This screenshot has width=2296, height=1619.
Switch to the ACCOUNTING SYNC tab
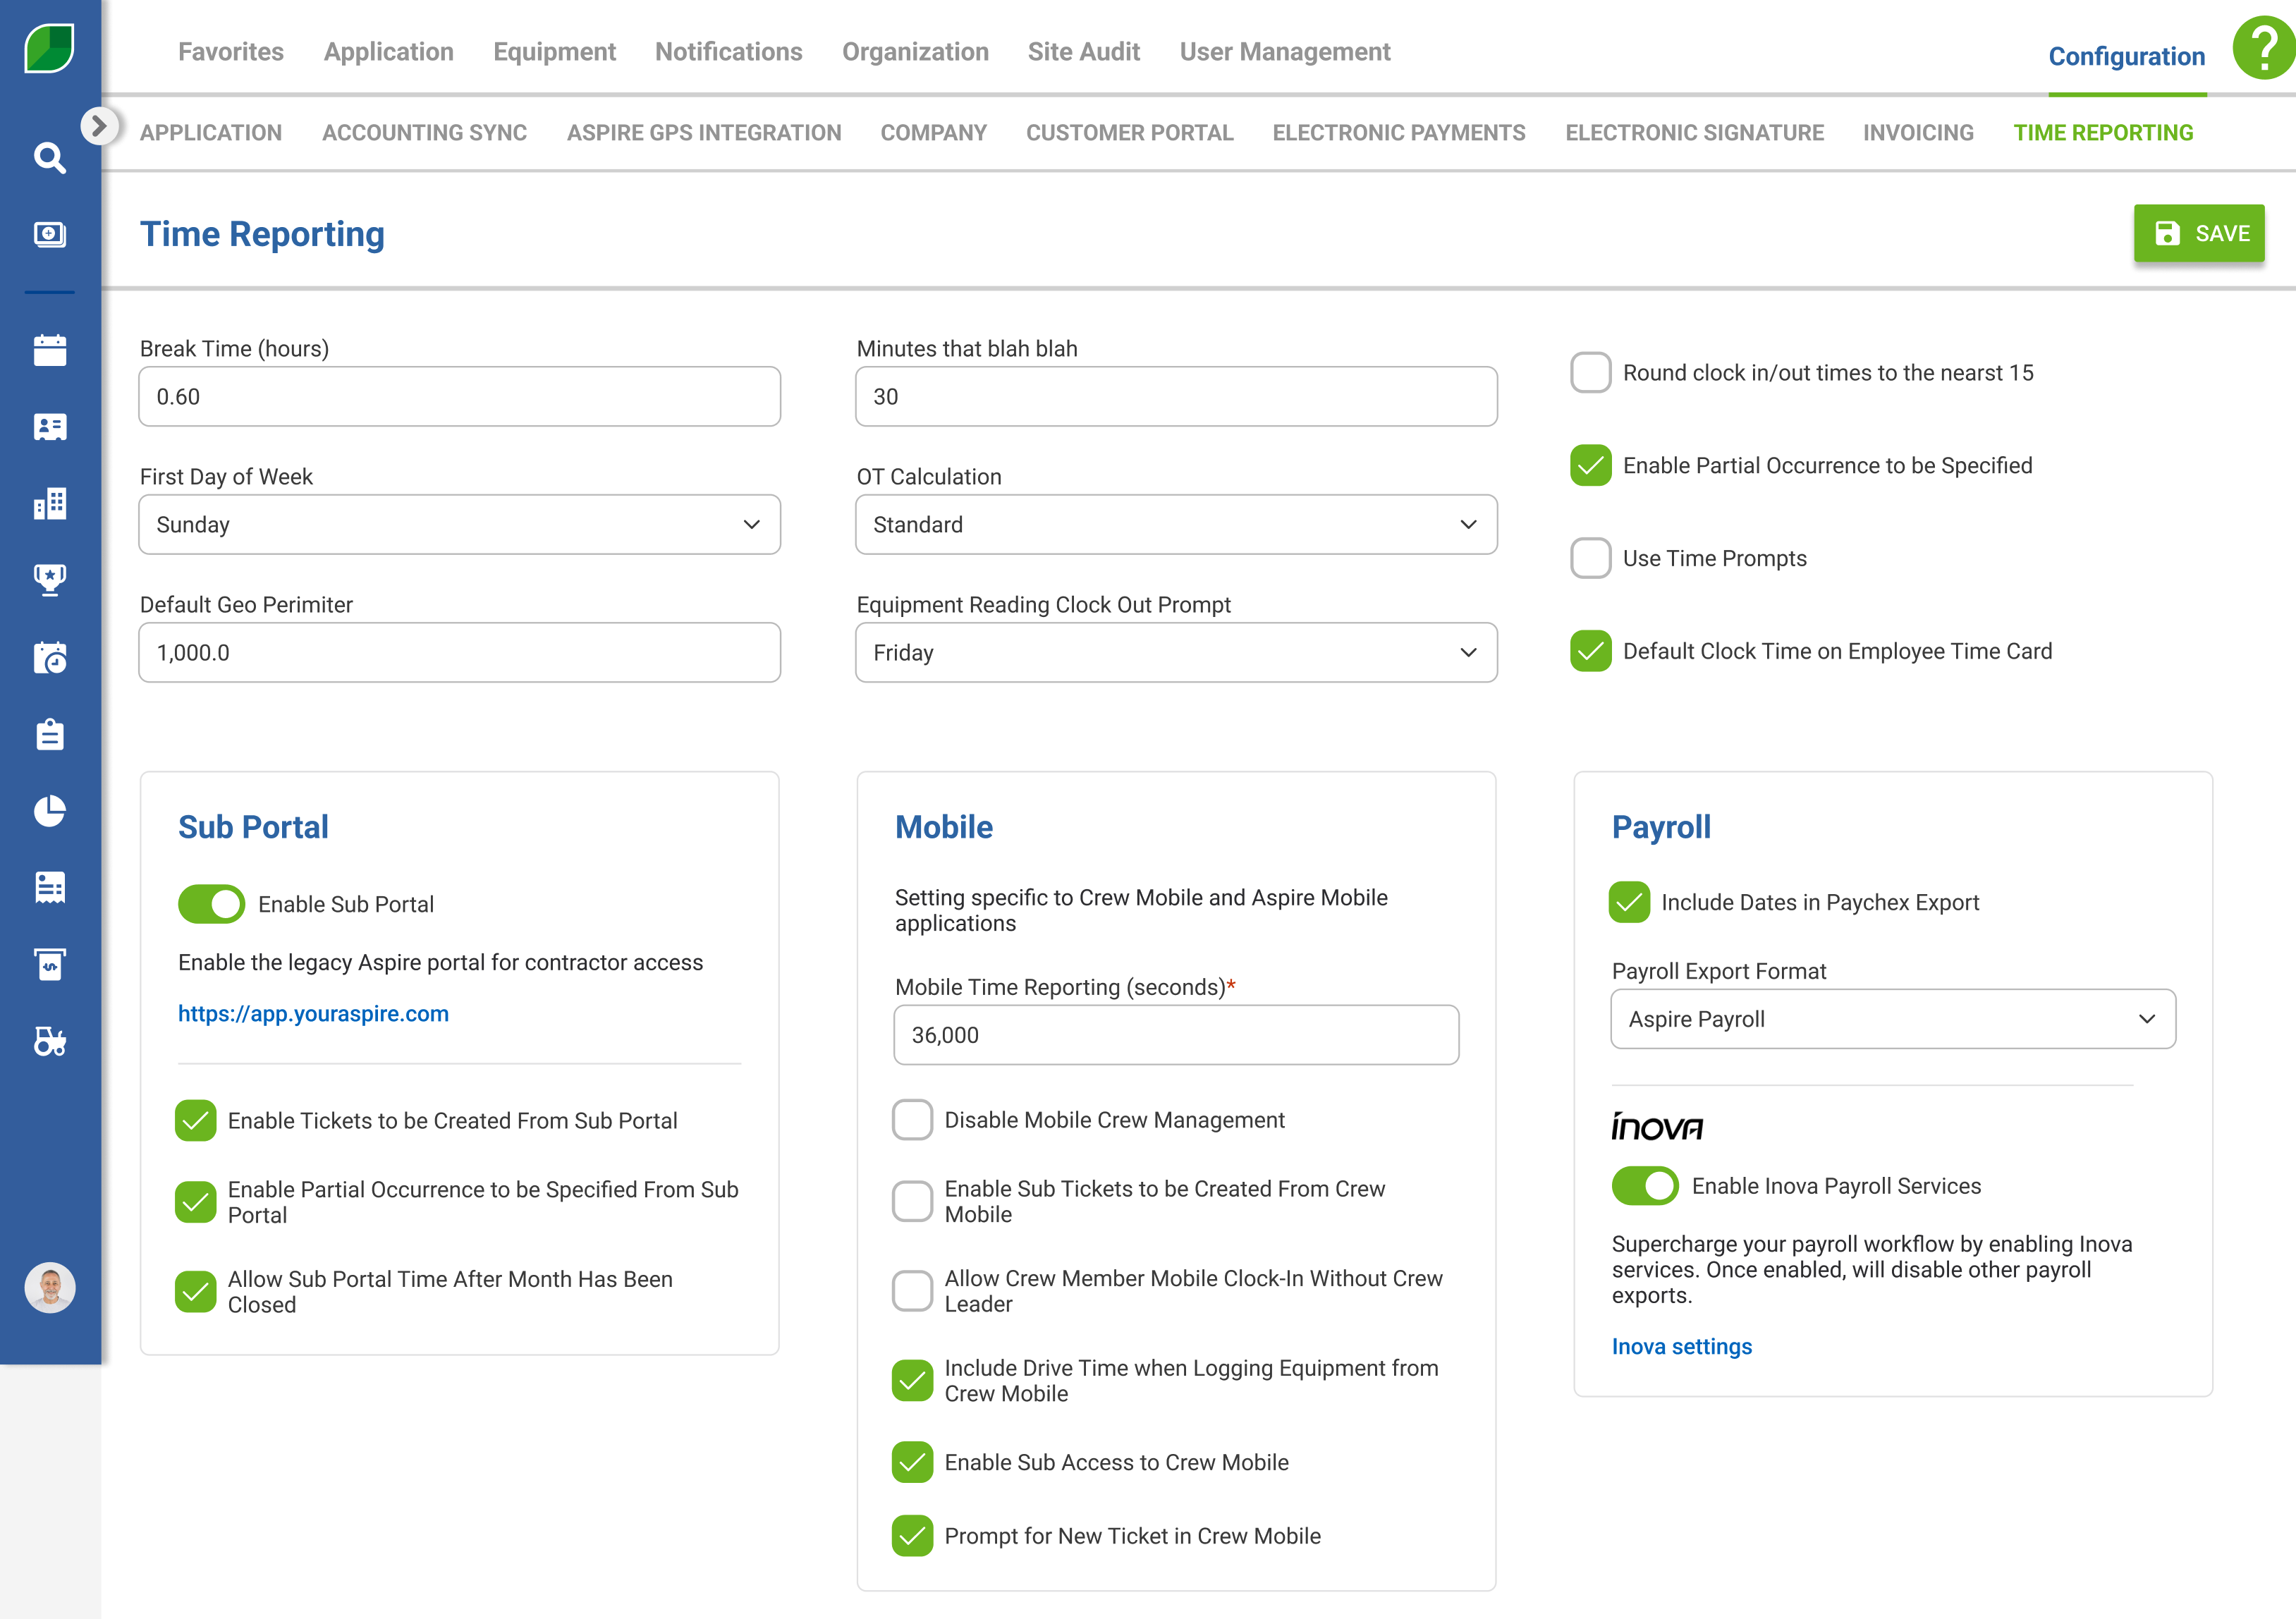[x=425, y=133]
